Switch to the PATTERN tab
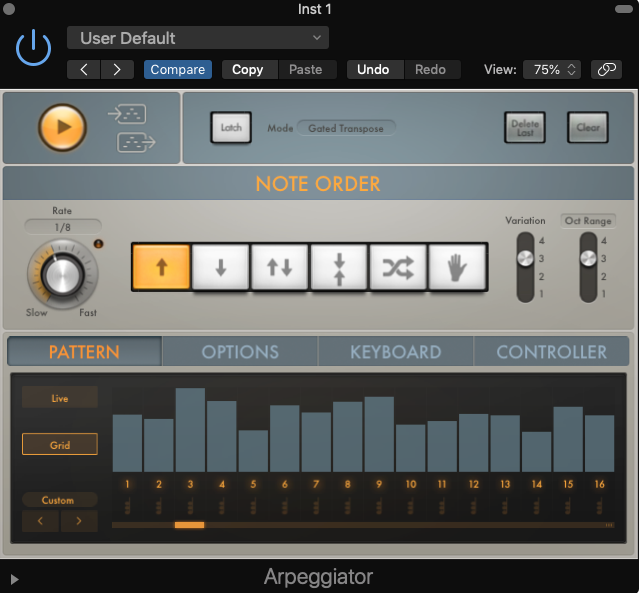 84,352
